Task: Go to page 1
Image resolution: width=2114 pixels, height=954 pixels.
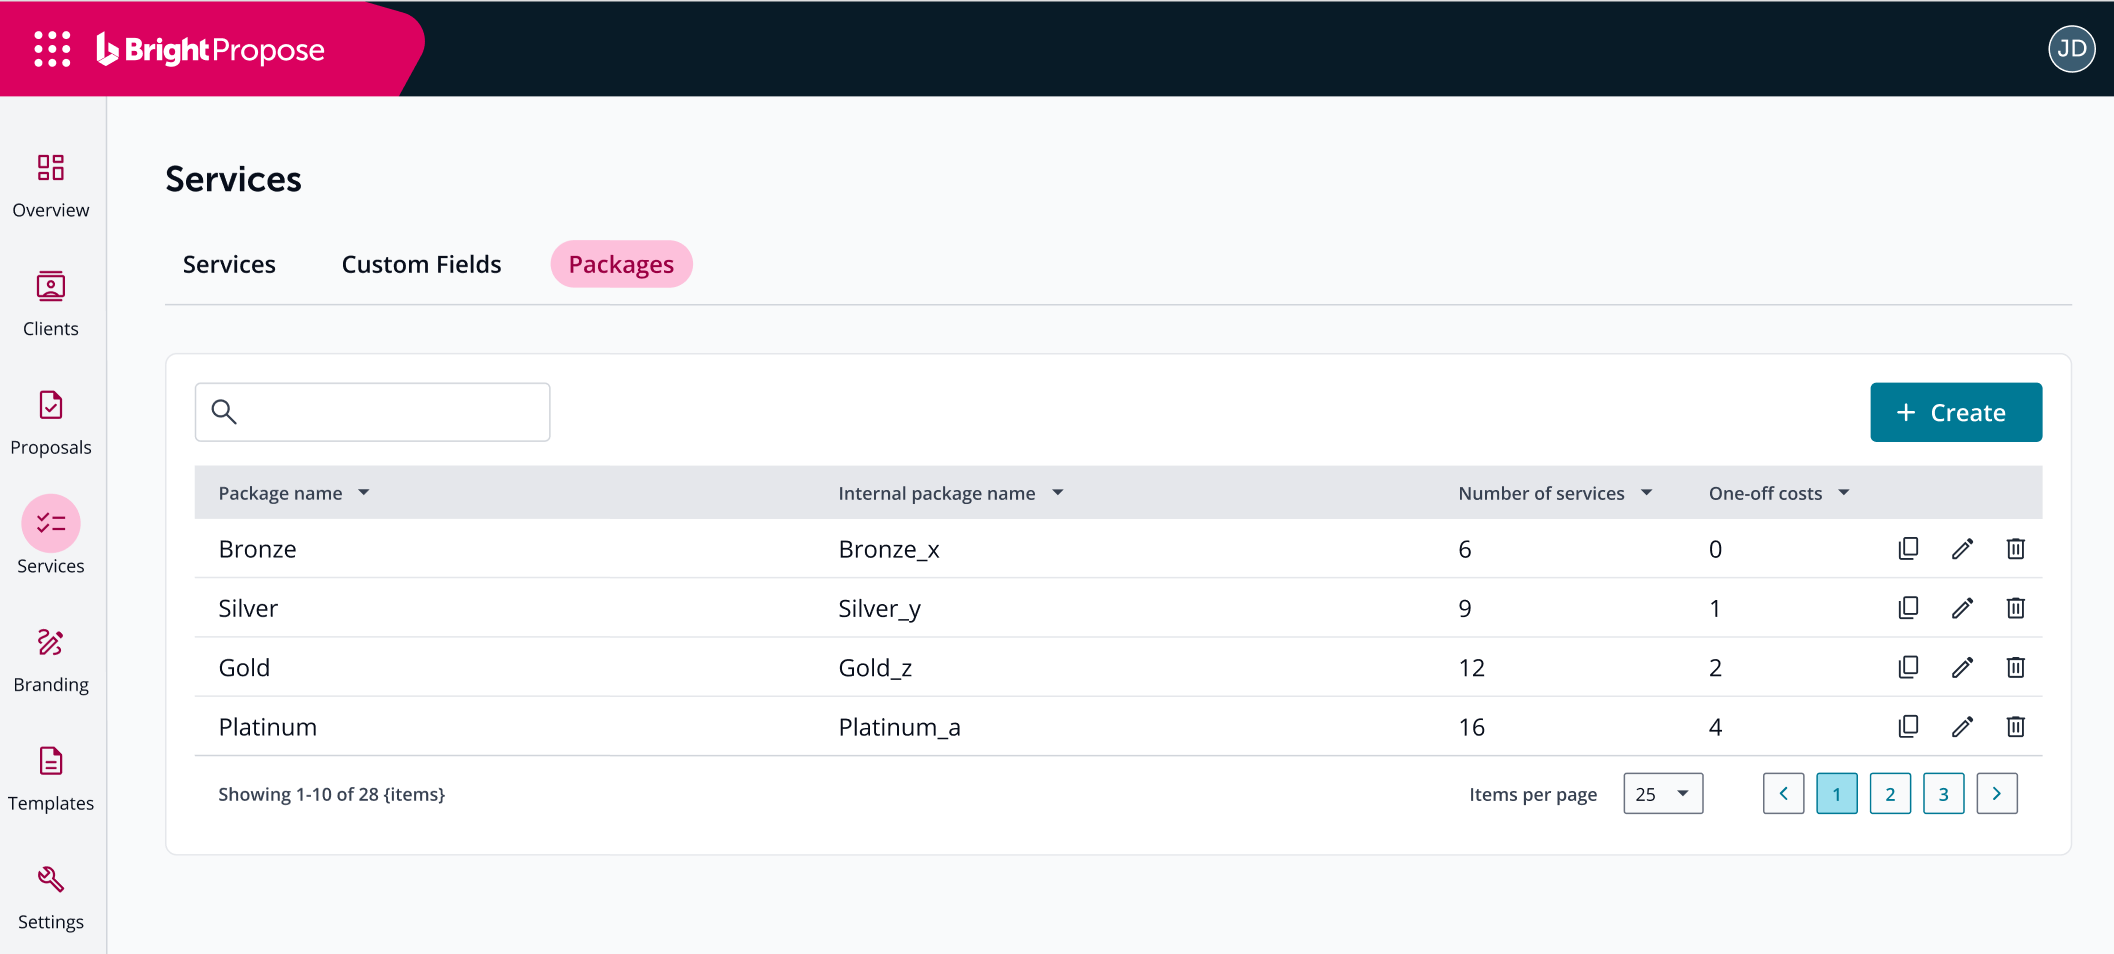Action: pyautogui.click(x=1837, y=794)
